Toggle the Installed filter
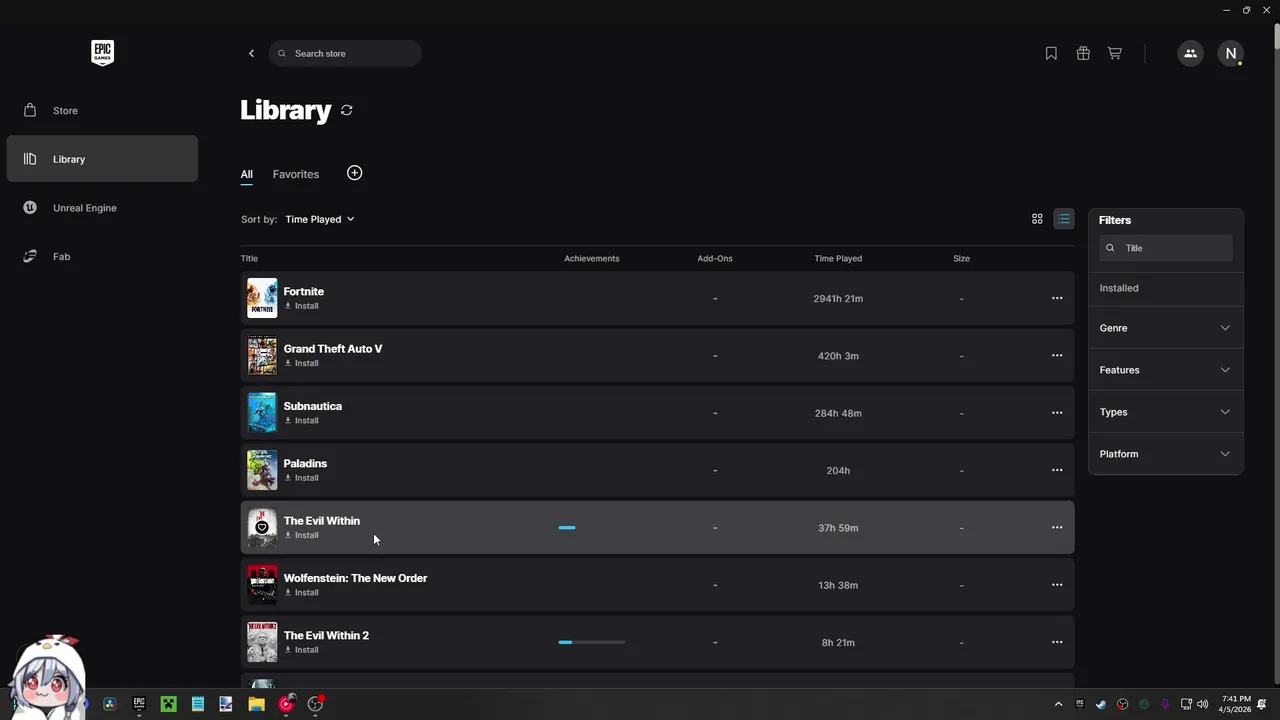Image resolution: width=1280 pixels, height=720 pixels. 1119,288
